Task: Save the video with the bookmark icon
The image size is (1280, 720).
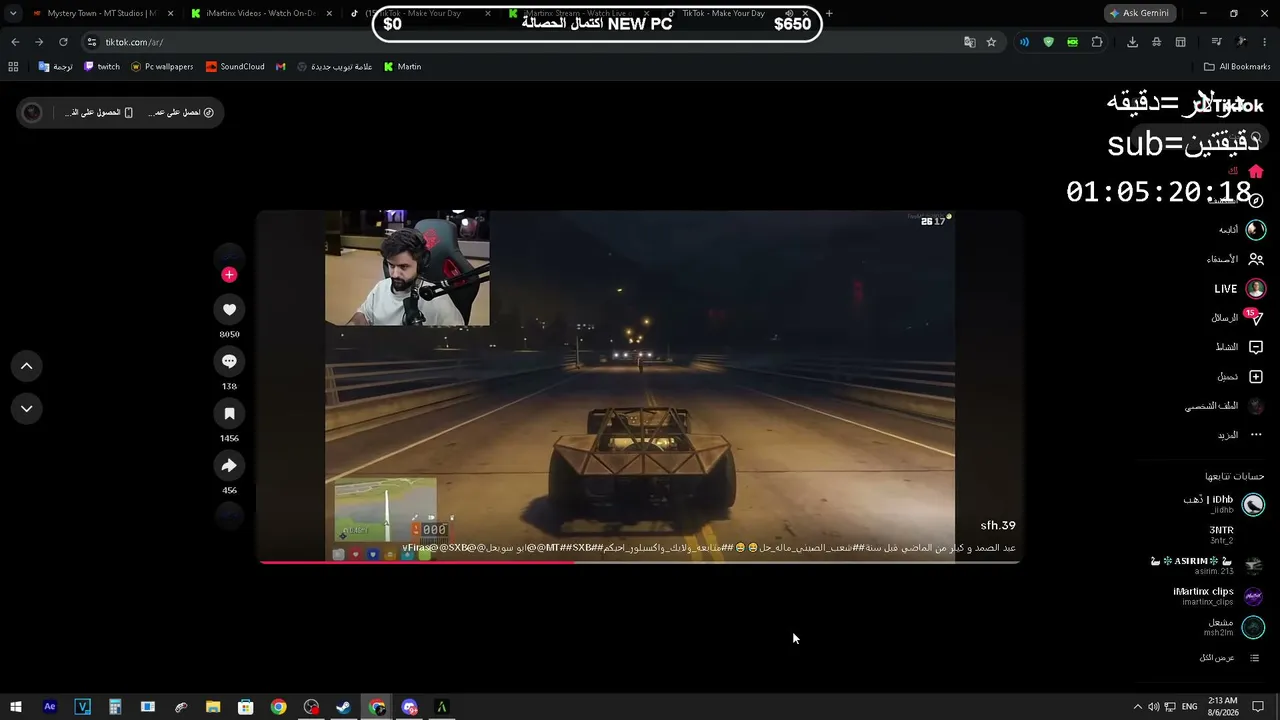Action: point(229,413)
